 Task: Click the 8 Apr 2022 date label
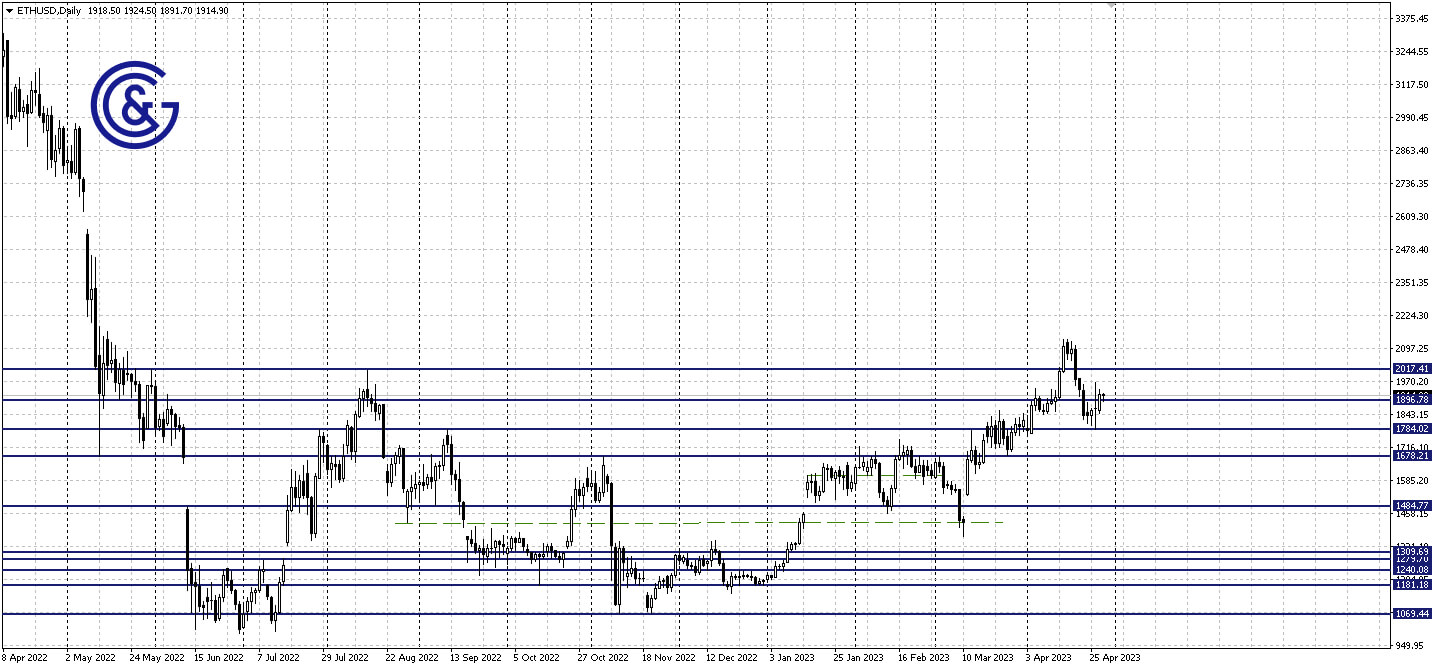(25, 658)
